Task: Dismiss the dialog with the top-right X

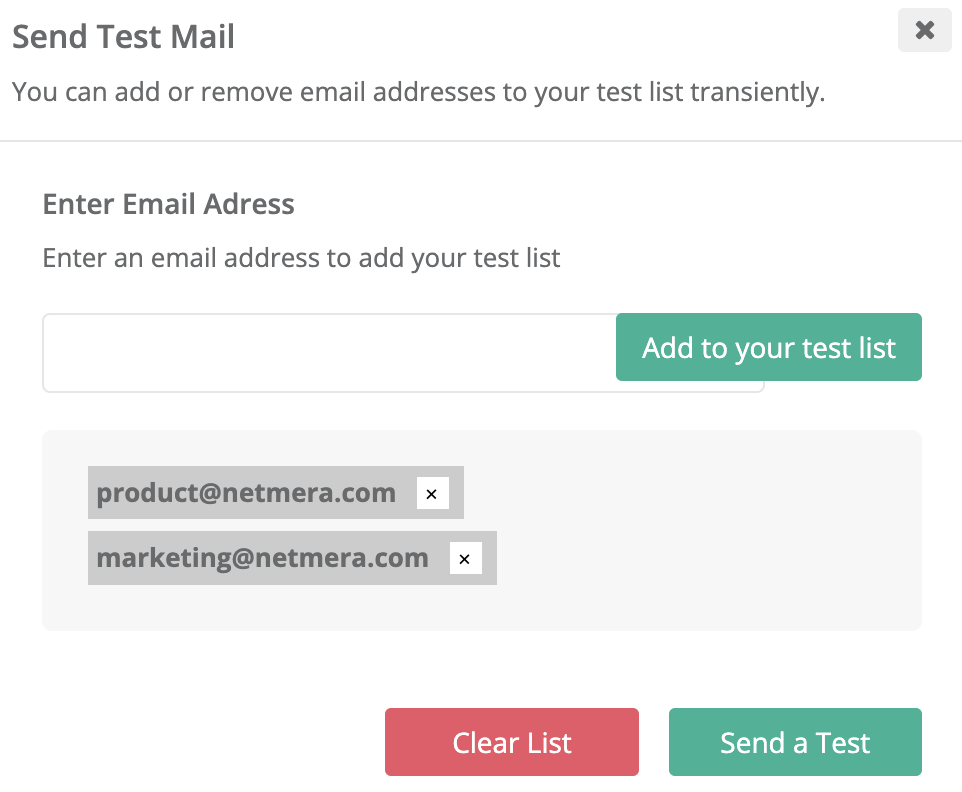Action: (x=924, y=30)
